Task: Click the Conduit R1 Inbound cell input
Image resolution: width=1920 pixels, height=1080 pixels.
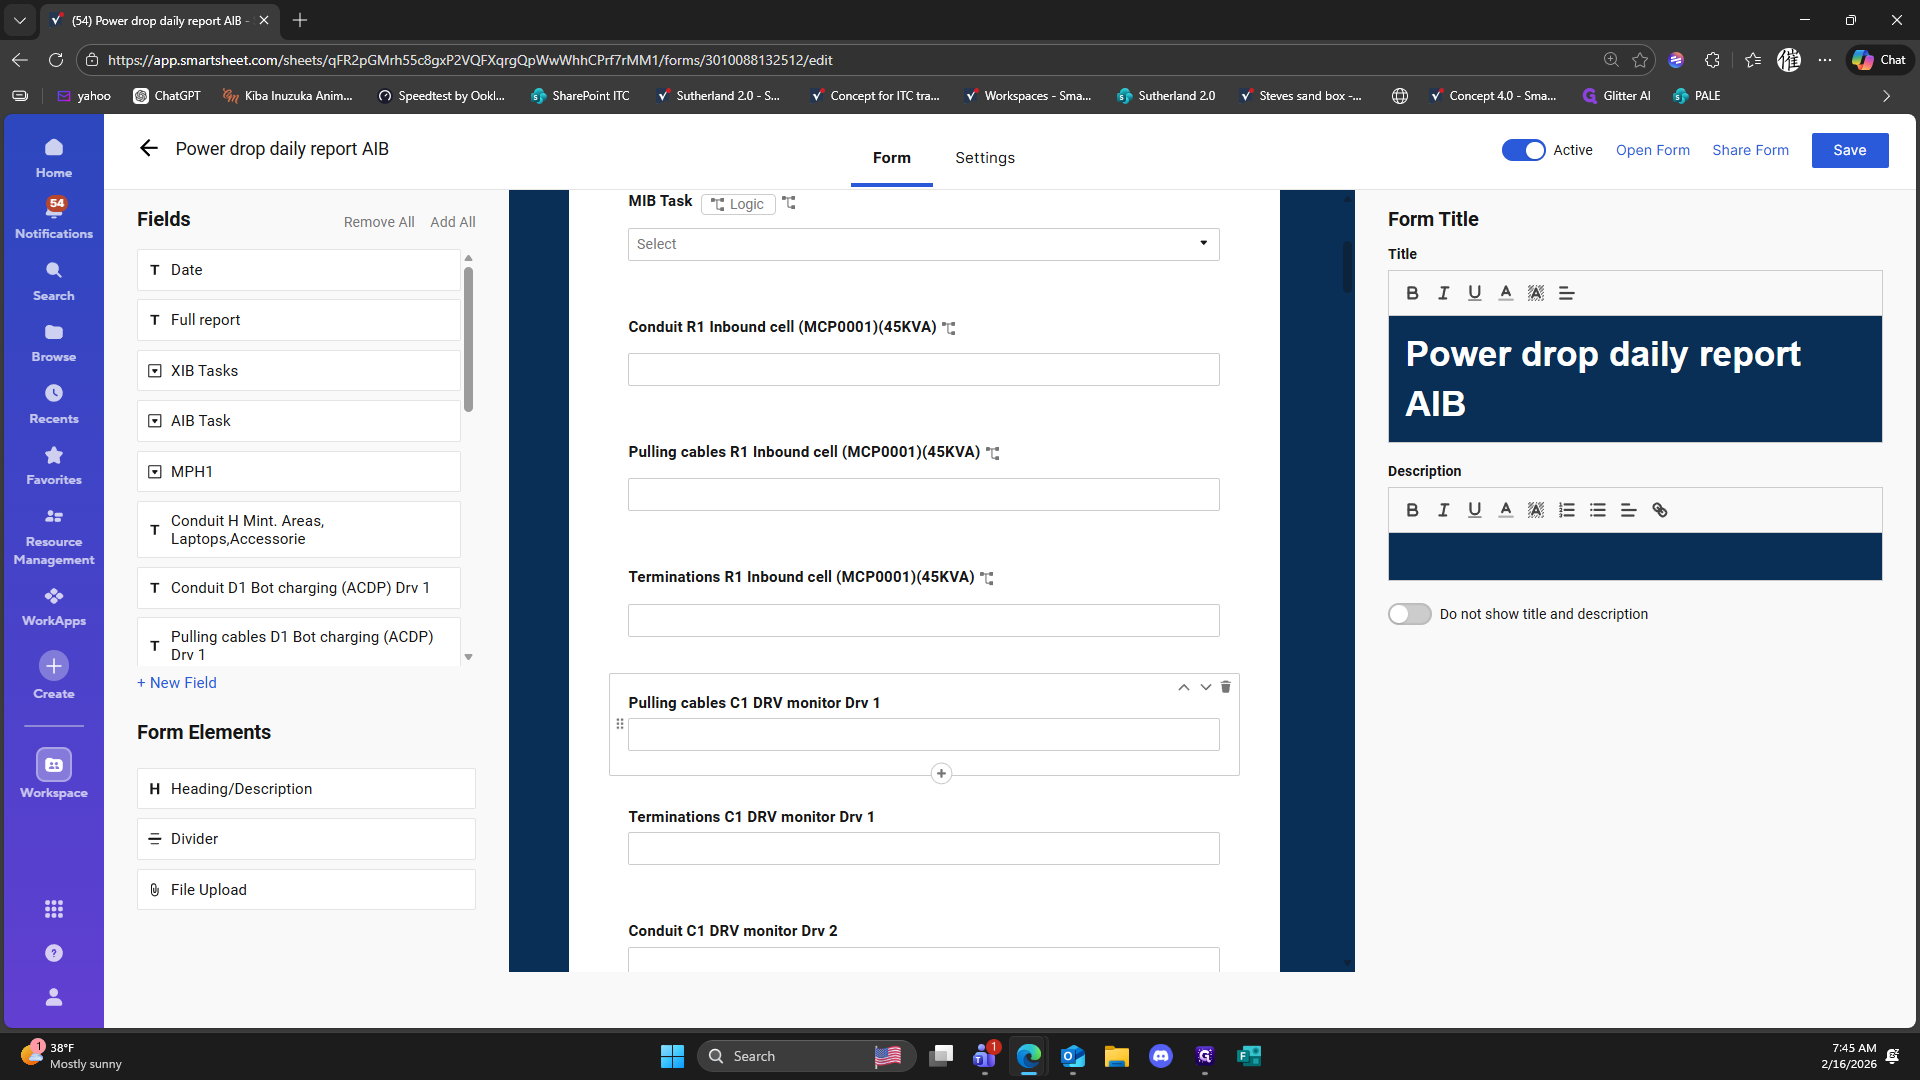Action: point(923,370)
